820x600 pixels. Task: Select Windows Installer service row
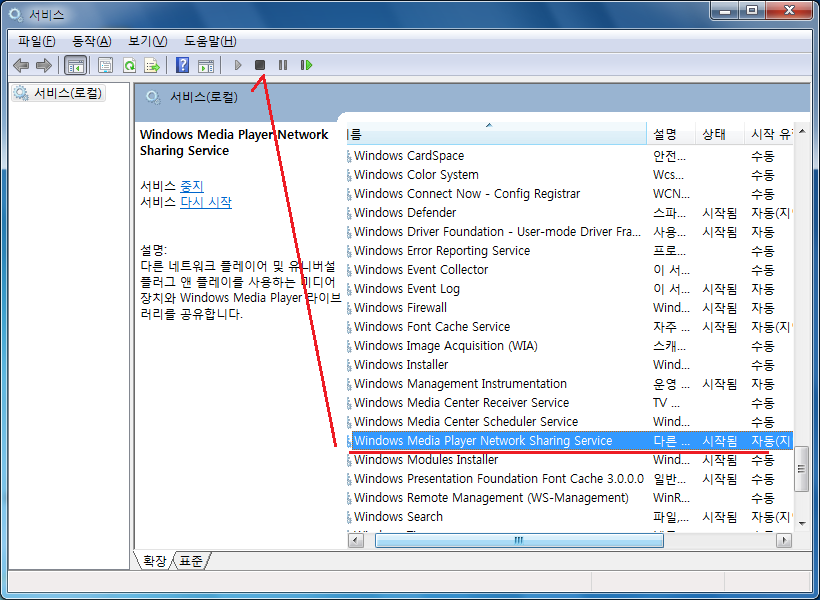point(570,365)
